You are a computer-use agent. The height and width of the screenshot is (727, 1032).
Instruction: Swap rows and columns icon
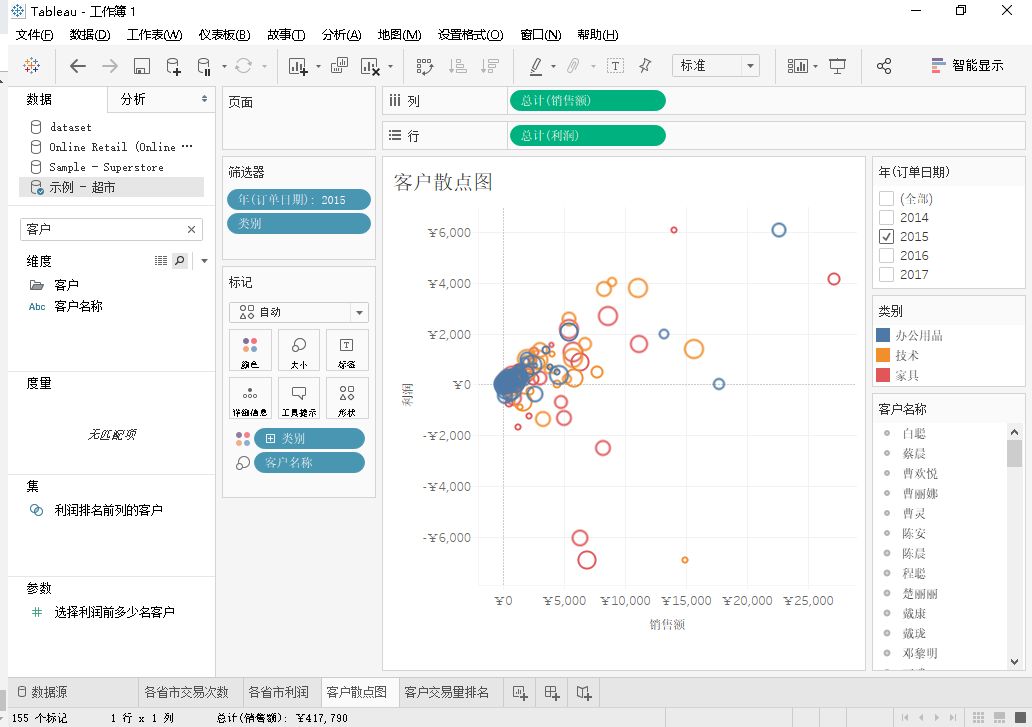point(425,66)
